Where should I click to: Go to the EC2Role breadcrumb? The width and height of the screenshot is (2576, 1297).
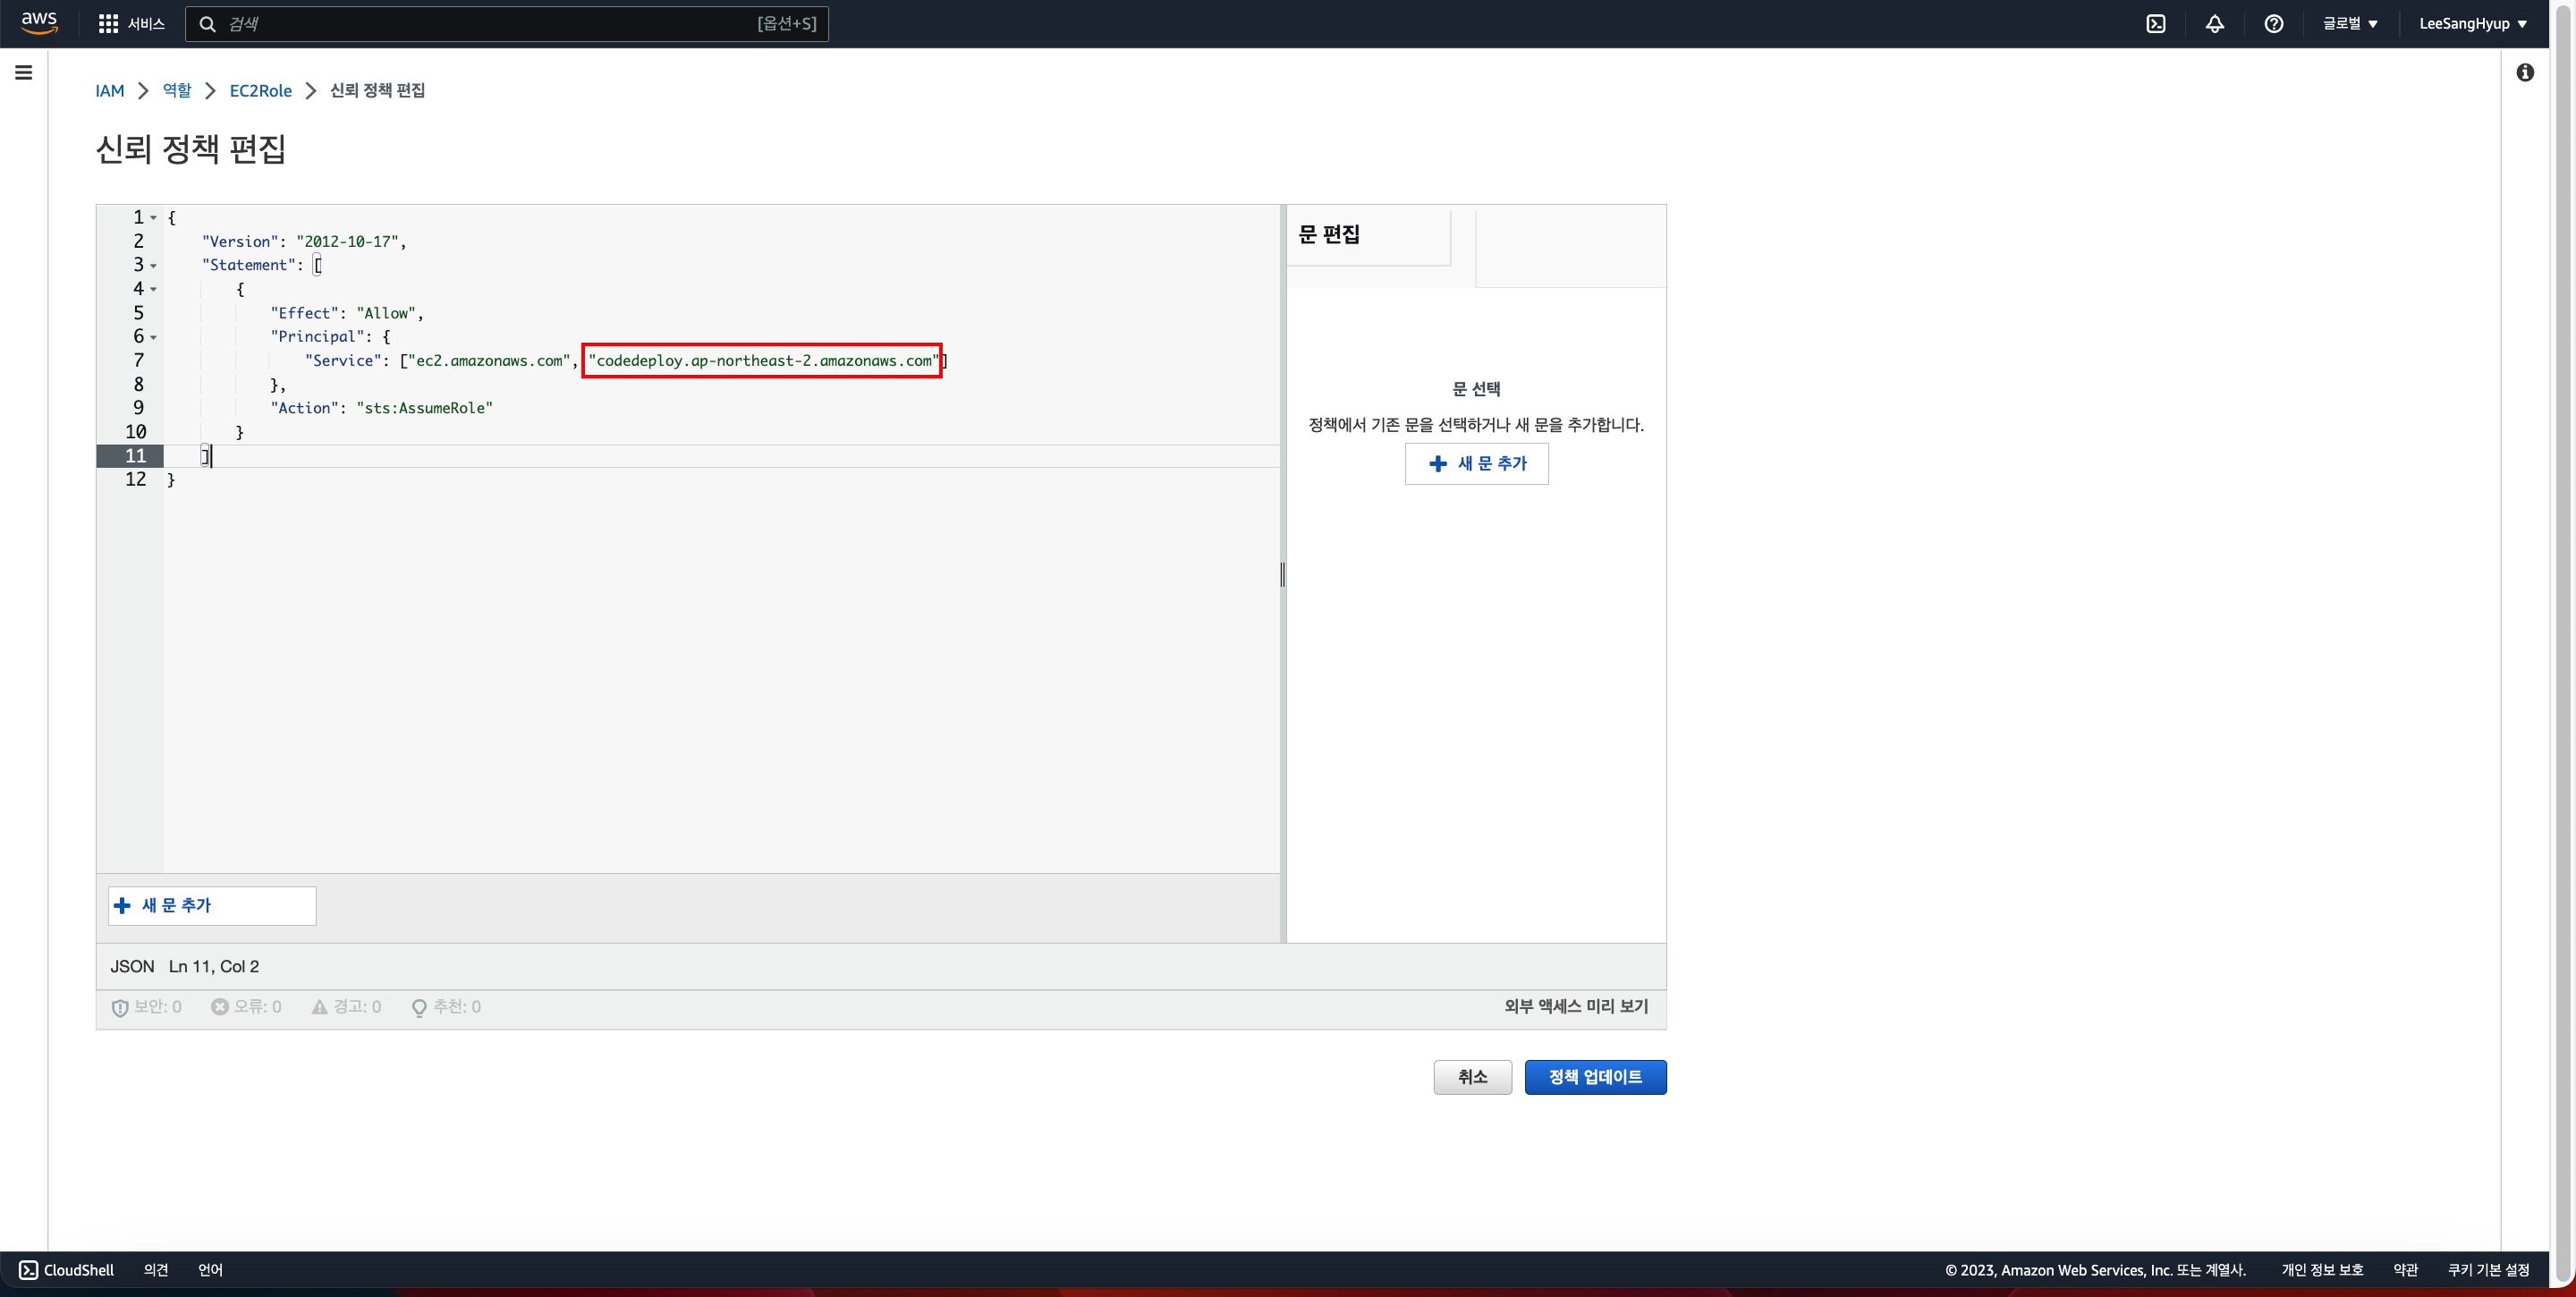coord(260,91)
